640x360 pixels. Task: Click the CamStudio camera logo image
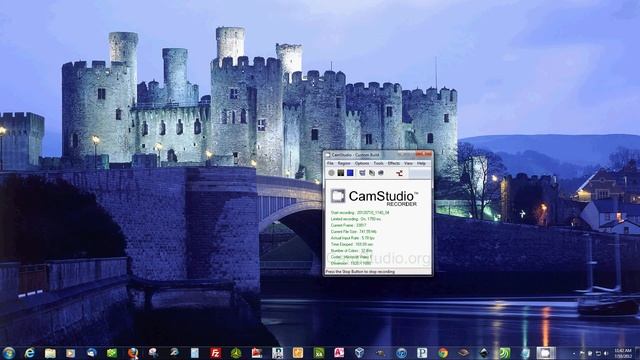338,196
